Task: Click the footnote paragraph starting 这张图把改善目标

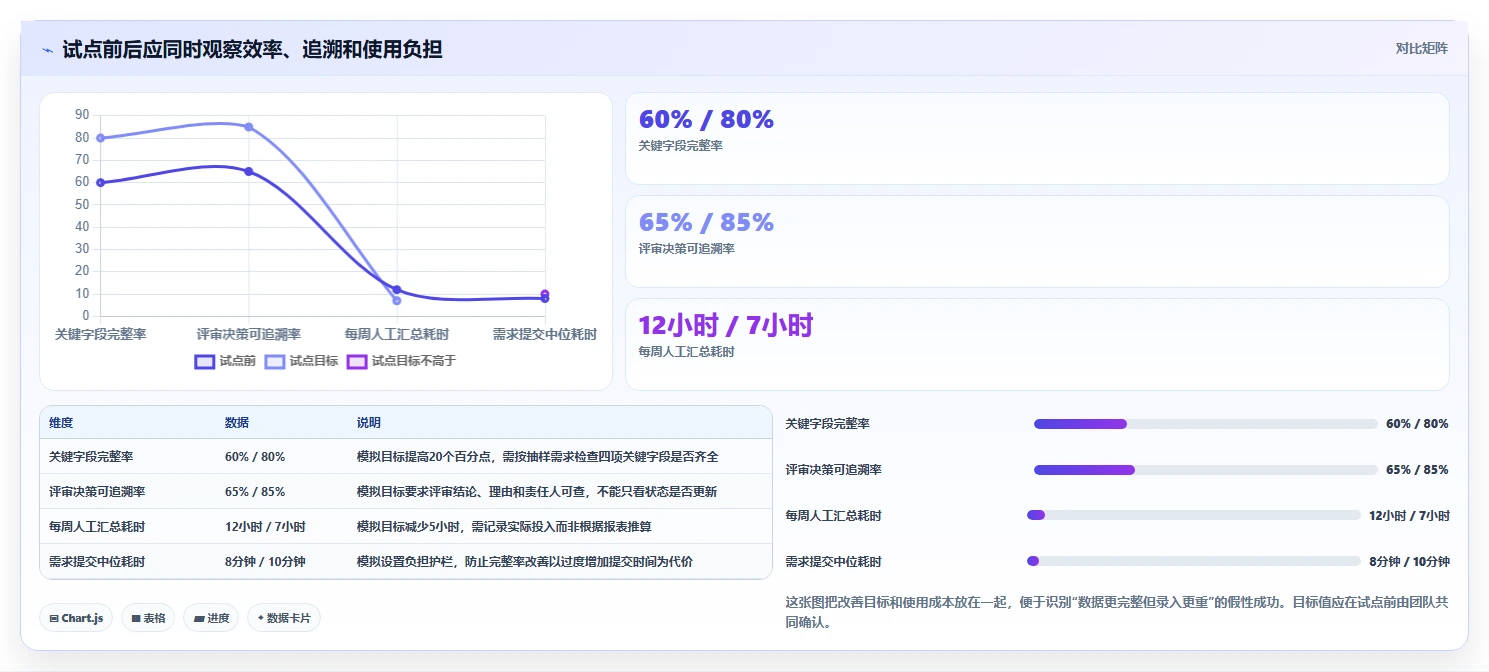Action: pos(1116,612)
